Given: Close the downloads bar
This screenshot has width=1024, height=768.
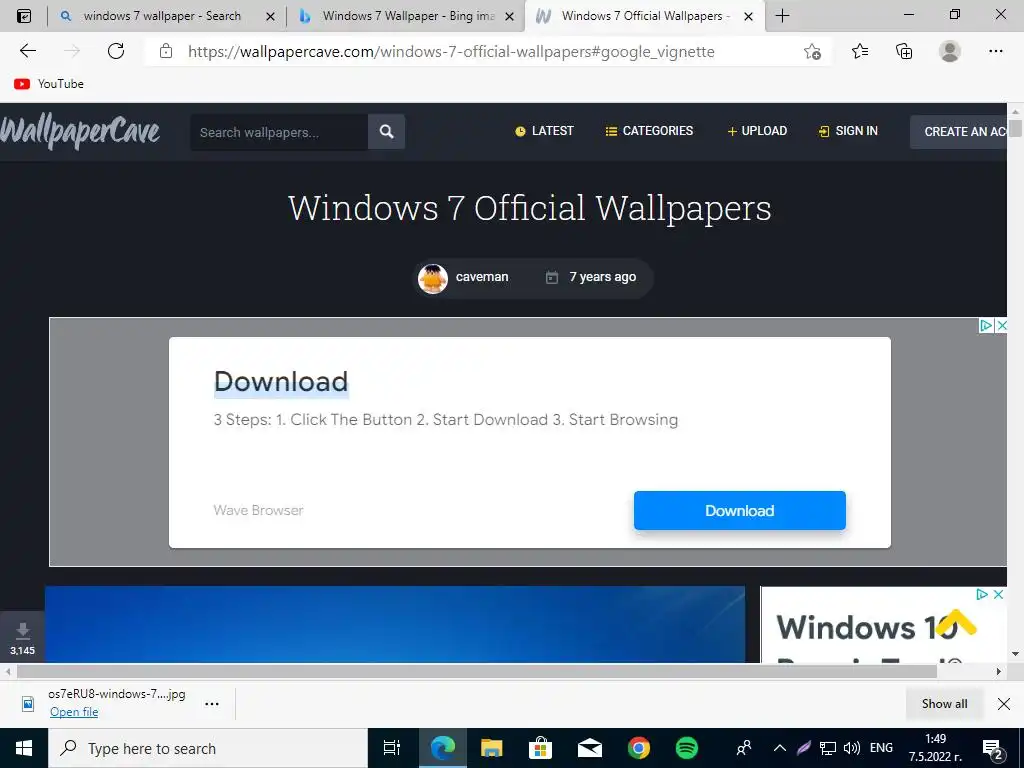Looking at the screenshot, I should pyautogui.click(x=1004, y=704).
